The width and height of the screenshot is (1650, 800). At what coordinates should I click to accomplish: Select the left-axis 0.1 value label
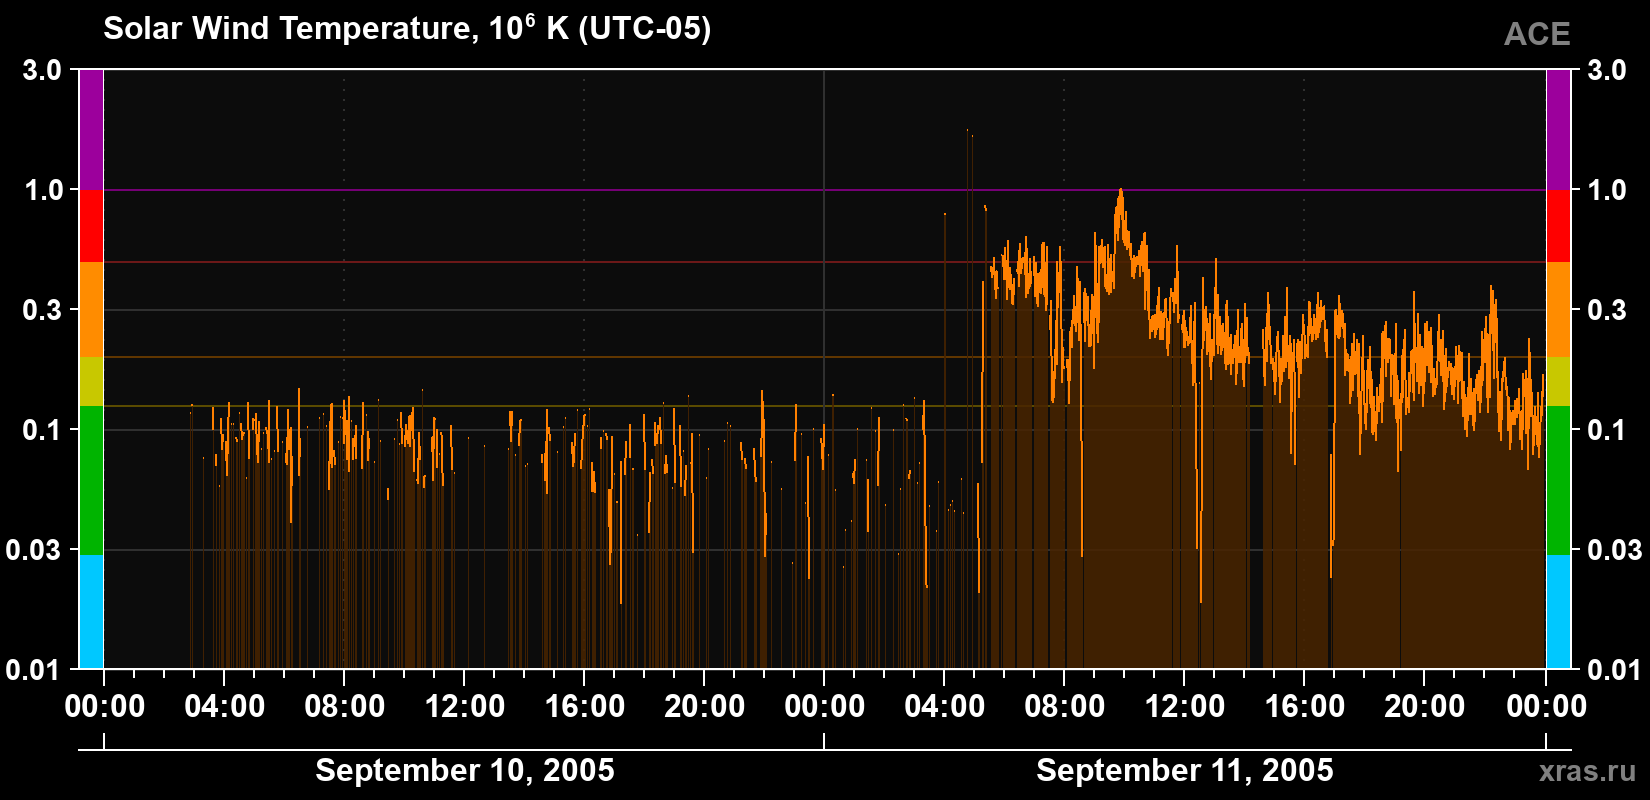42,430
